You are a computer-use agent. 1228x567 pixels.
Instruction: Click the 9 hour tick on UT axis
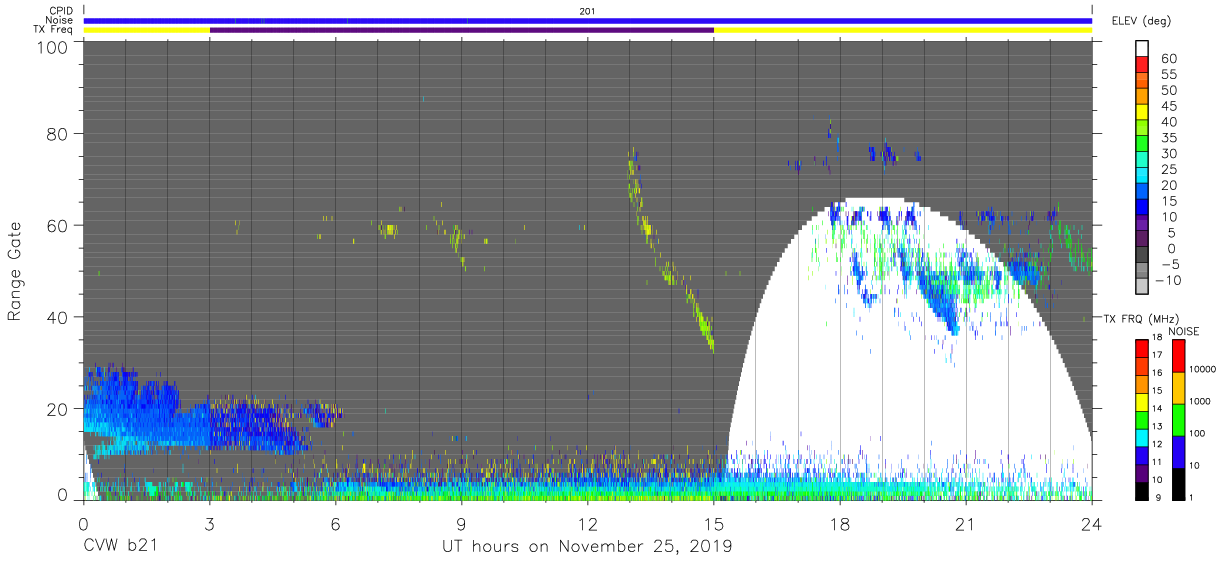tap(461, 523)
